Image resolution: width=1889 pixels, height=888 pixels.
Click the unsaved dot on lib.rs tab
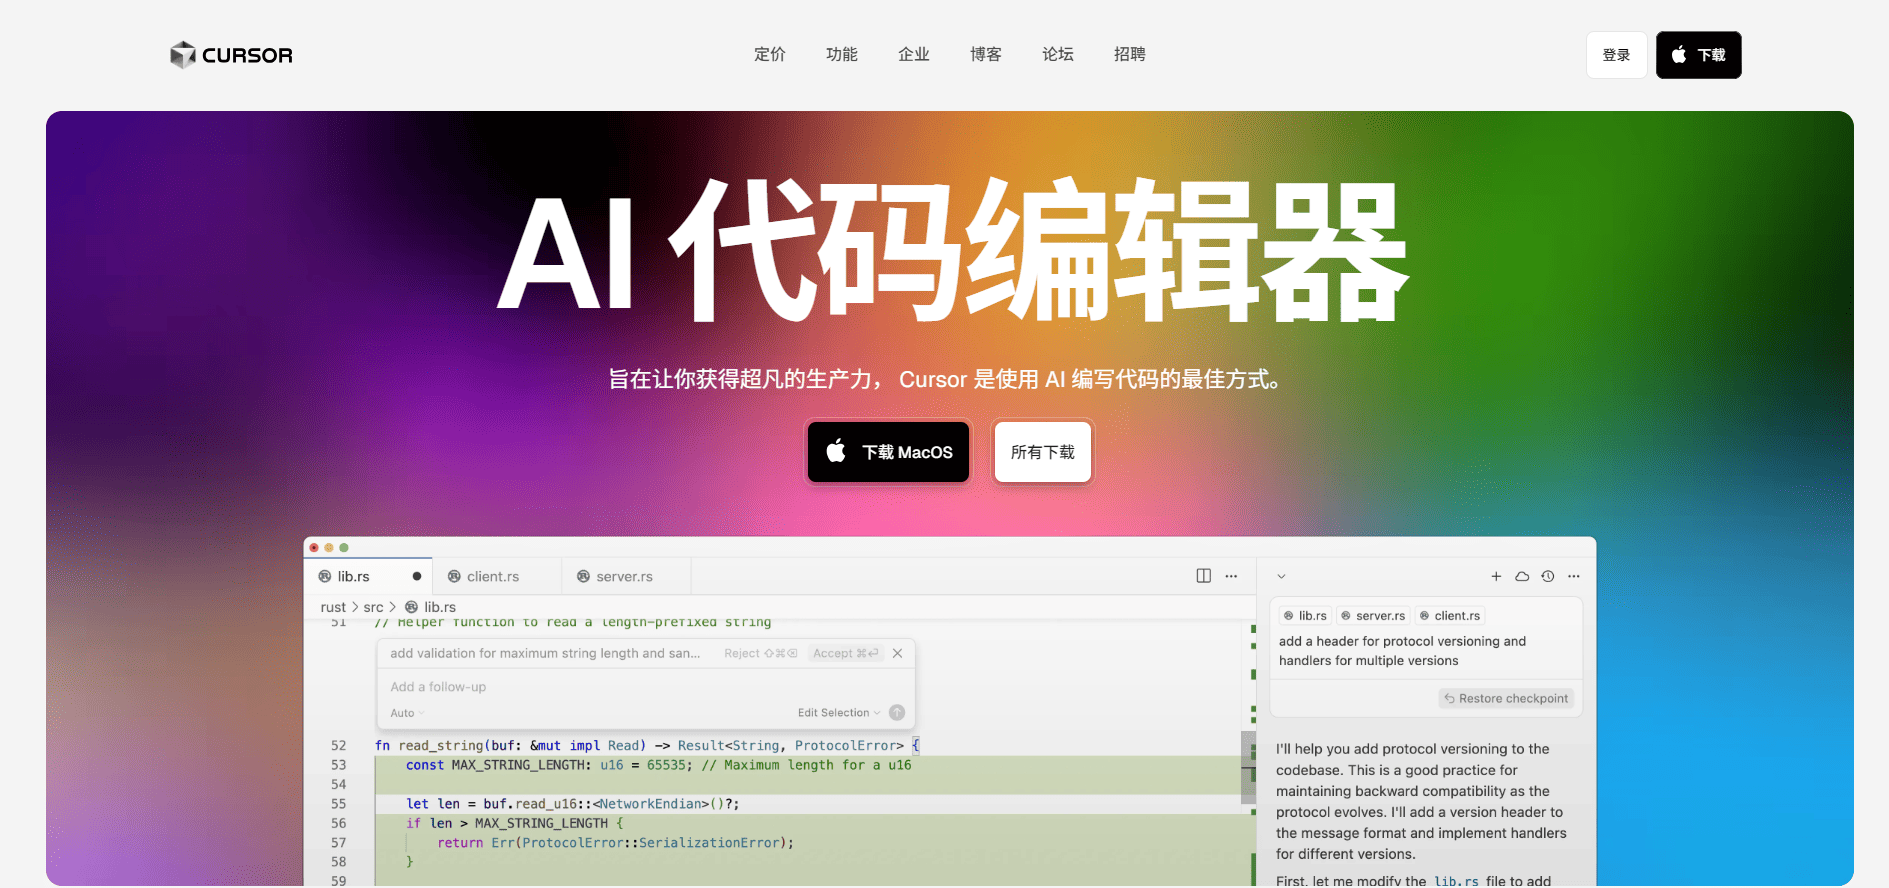pyautogui.click(x=417, y=576)
